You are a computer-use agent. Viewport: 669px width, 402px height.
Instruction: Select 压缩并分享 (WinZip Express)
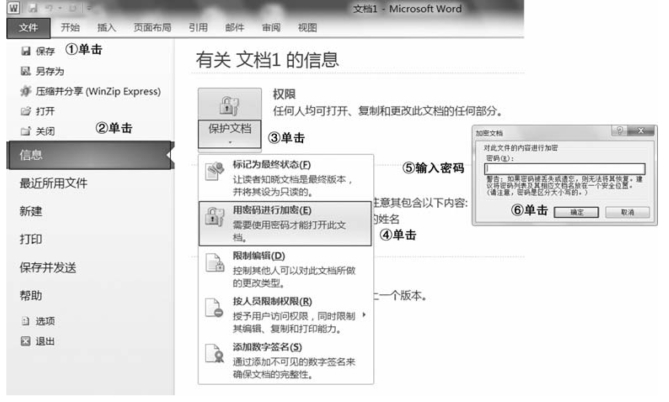tap(98, 91)
